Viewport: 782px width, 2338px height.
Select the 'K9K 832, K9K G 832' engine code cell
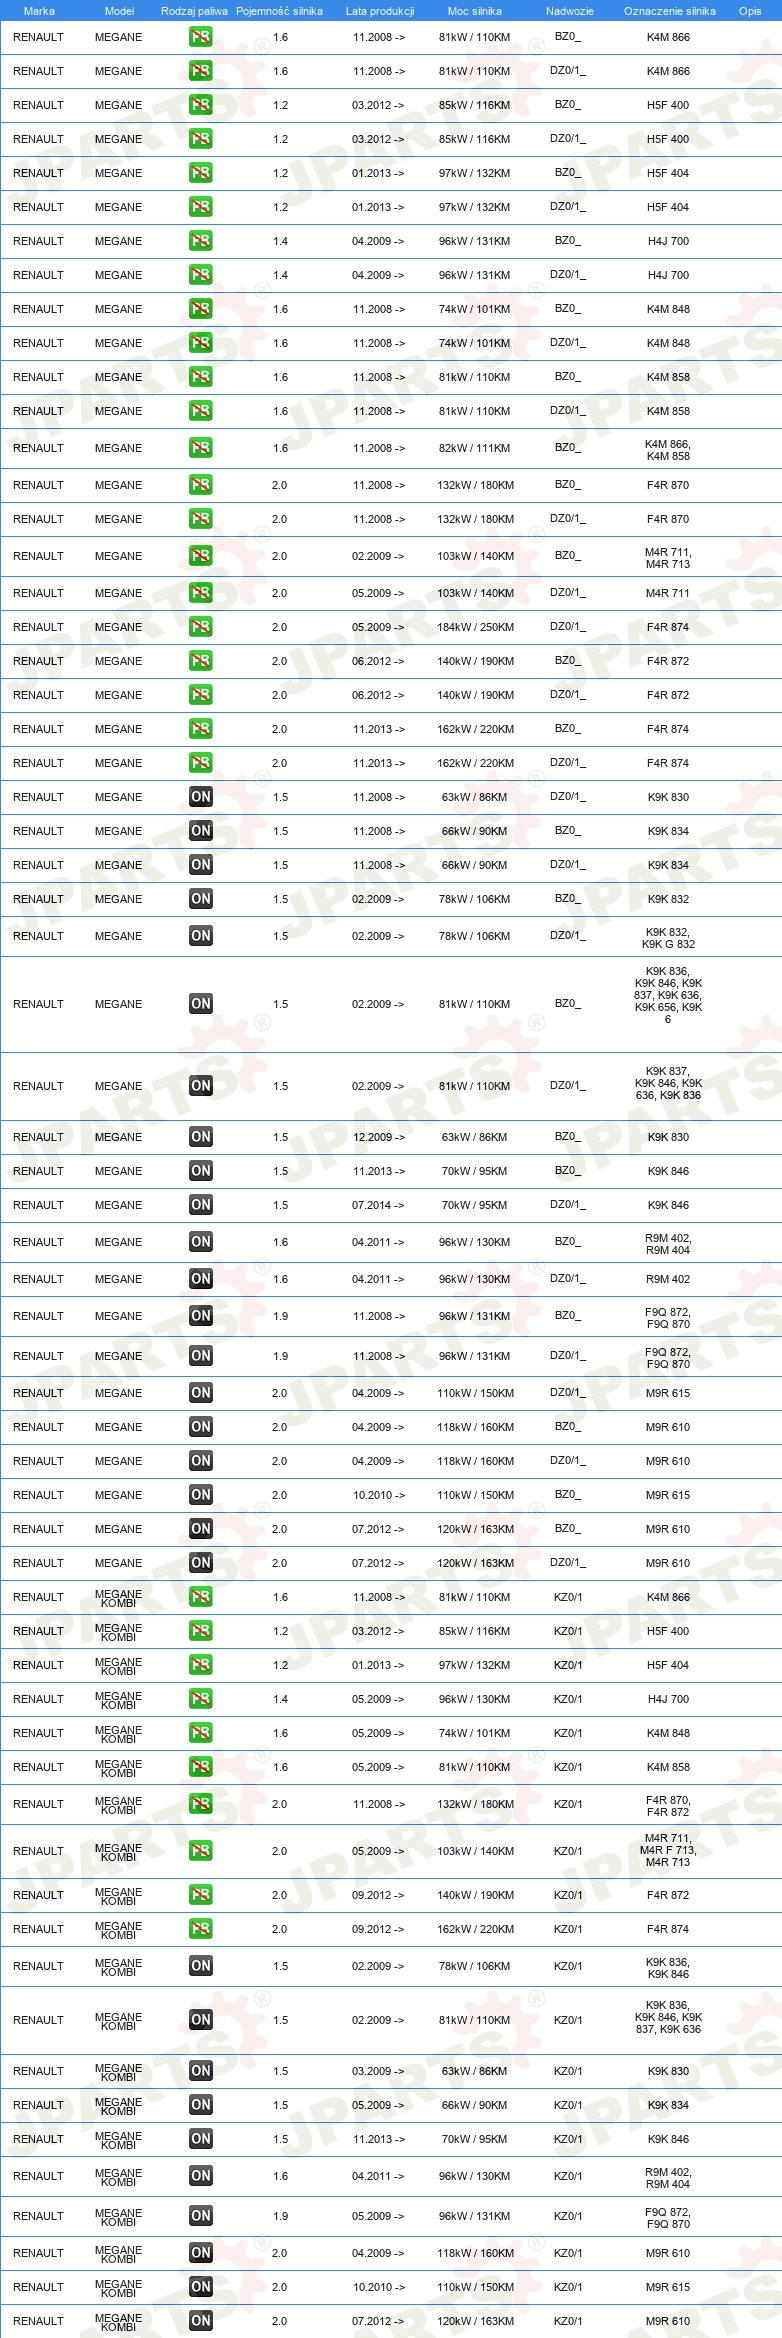[668, 938]
